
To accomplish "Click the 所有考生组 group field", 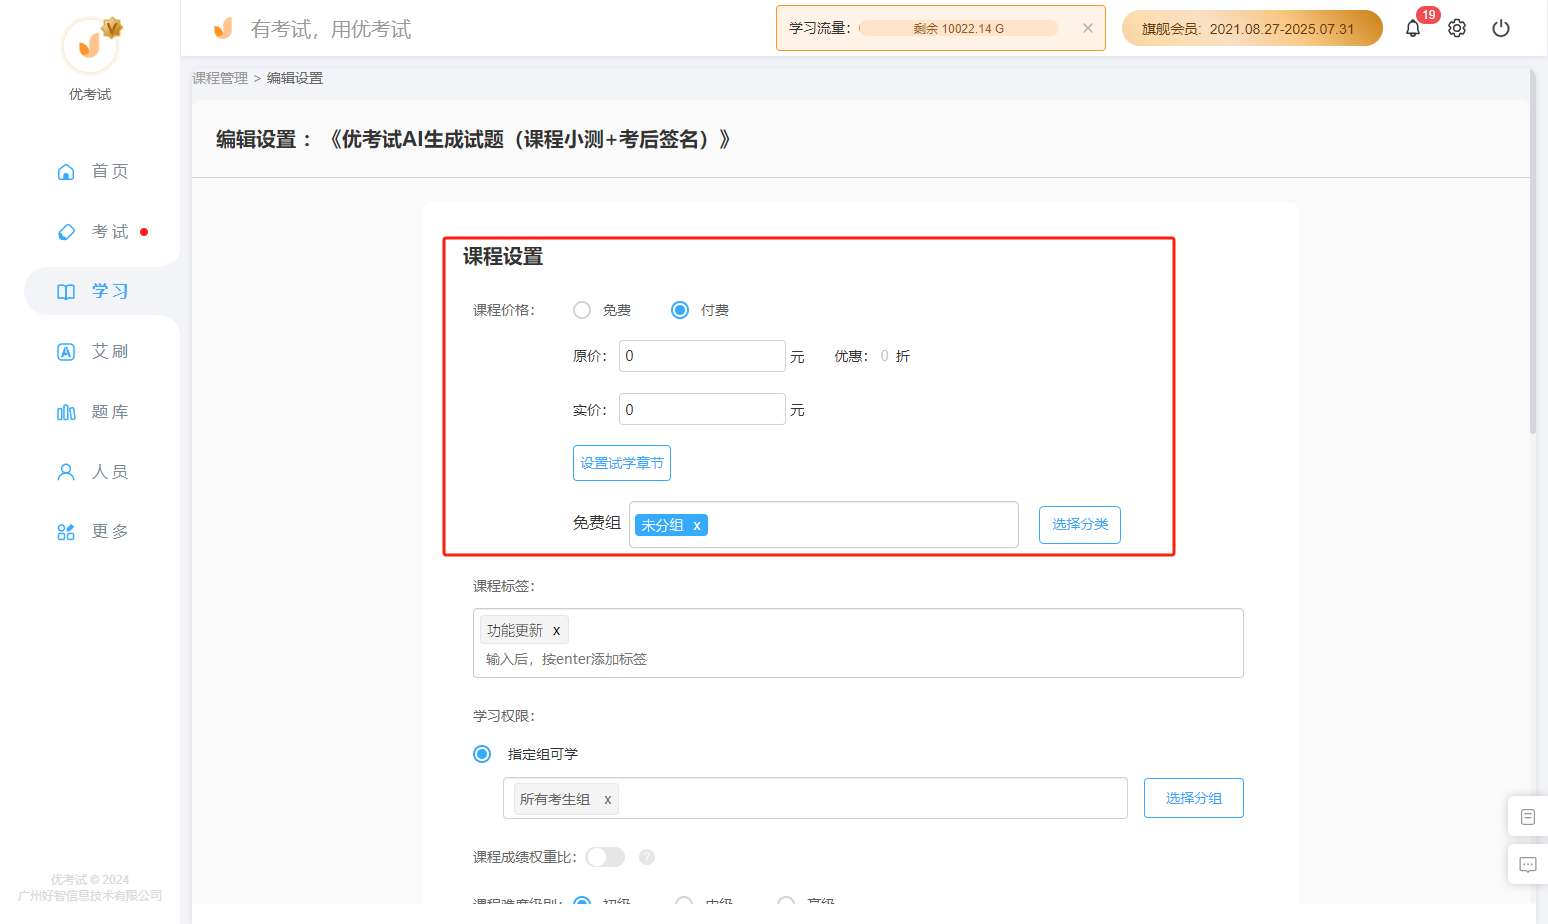I will click(x=815, y=798).
